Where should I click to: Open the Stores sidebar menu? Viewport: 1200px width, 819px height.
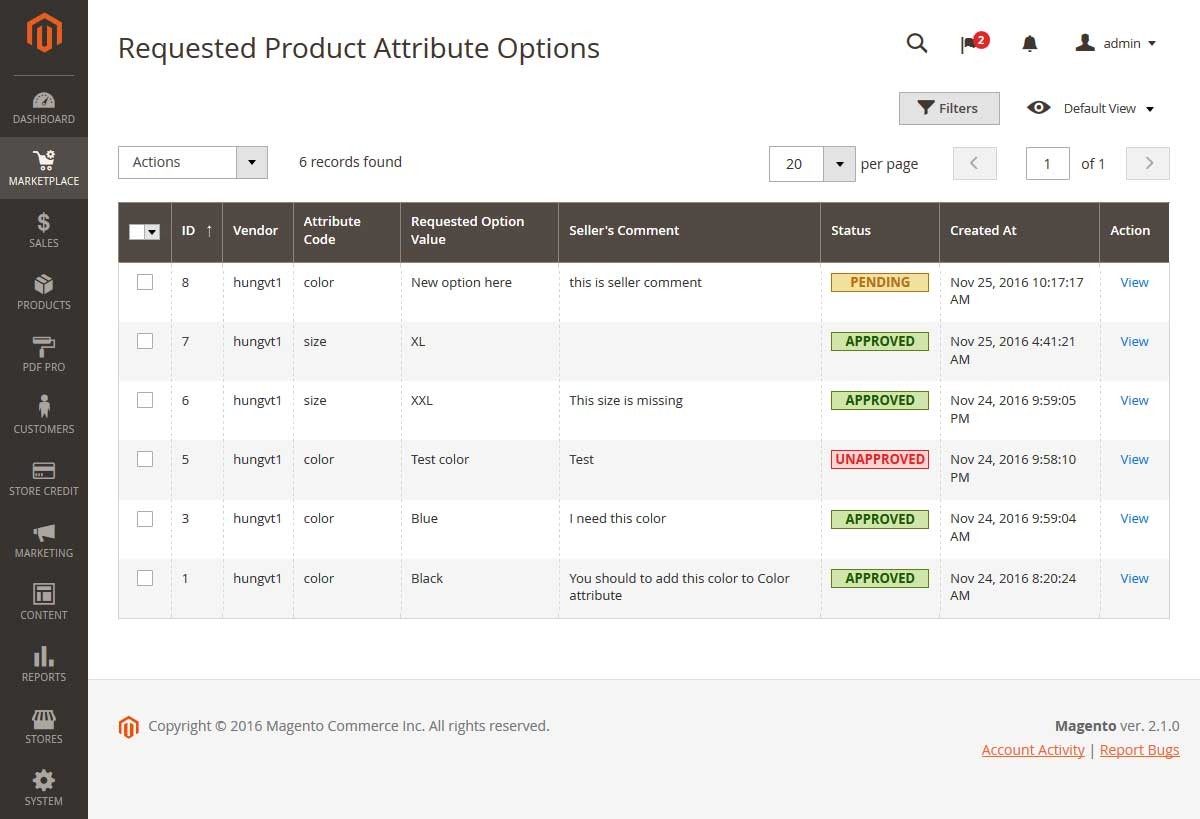pyautogui.click(x=43, y=726)
